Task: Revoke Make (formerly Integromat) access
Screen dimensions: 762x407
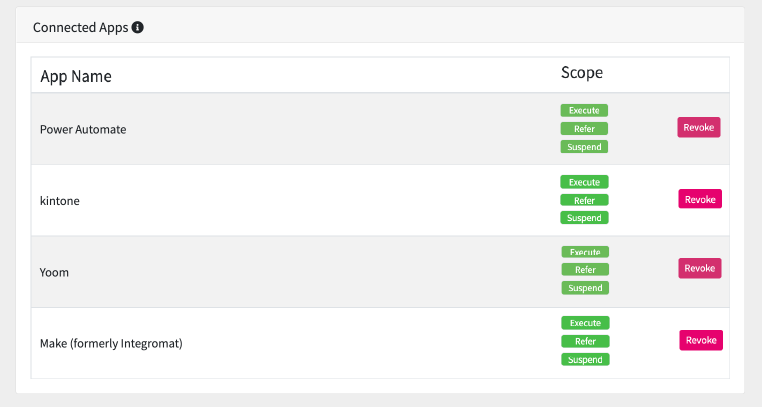Action: pyautogui.click(x=701, y=340)
